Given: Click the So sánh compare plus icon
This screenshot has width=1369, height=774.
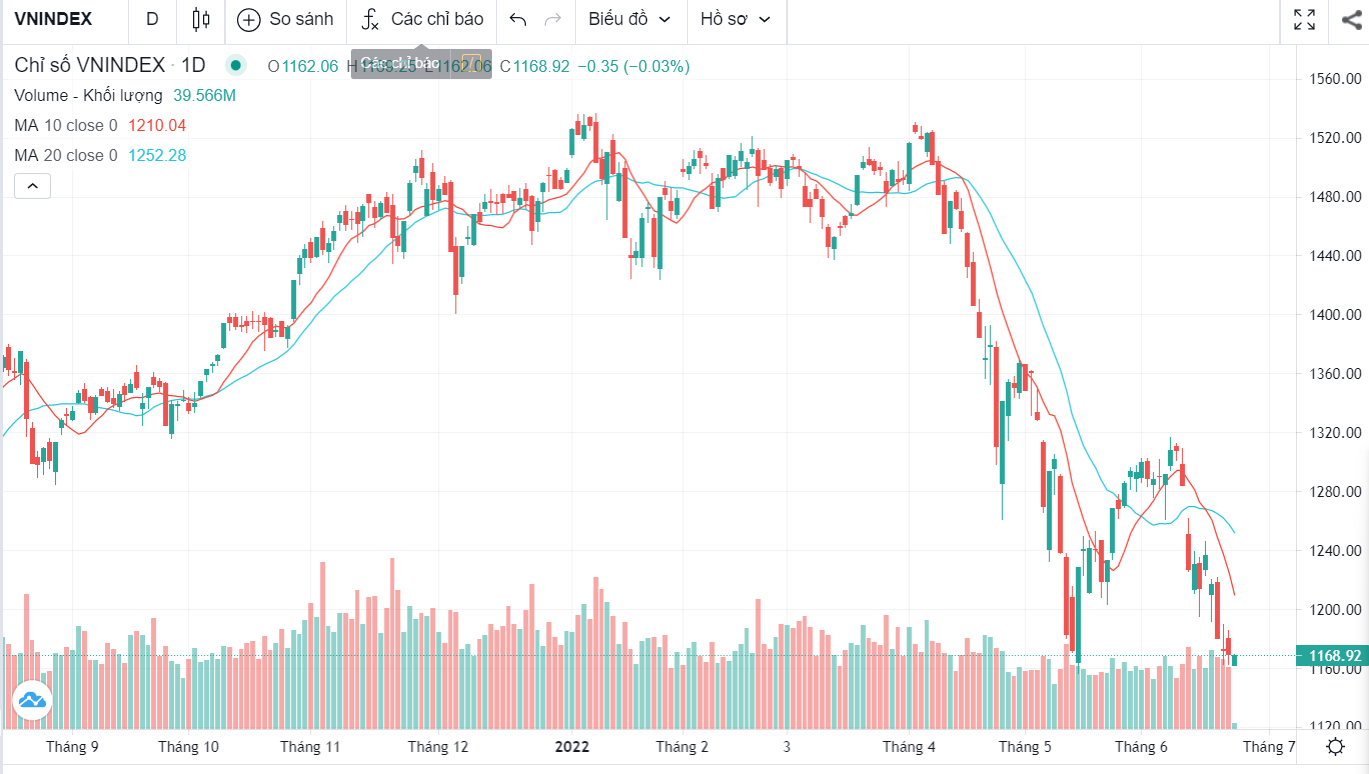Looking at the screenshot, I should (x=249, y=19).
